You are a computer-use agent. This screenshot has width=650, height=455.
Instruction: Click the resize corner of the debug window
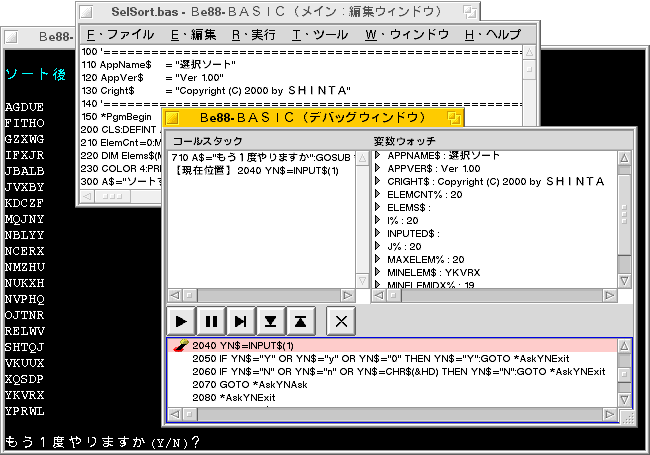coord(628,416)
